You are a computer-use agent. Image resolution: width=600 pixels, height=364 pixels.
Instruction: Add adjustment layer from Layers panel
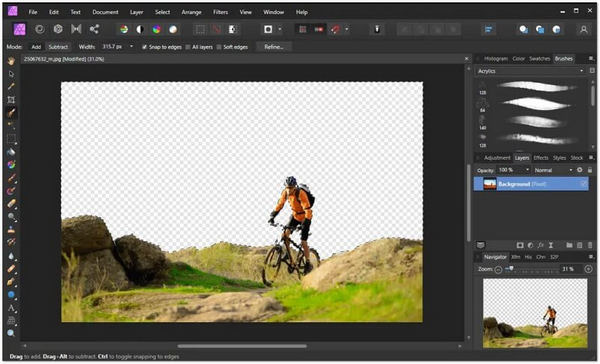point(530,245)
